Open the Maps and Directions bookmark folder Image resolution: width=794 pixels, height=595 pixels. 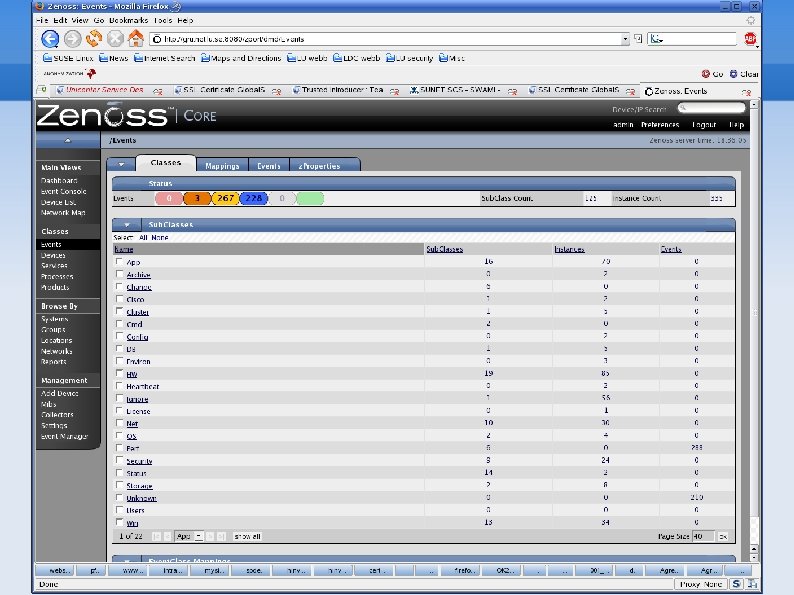(x=241, y=58)
